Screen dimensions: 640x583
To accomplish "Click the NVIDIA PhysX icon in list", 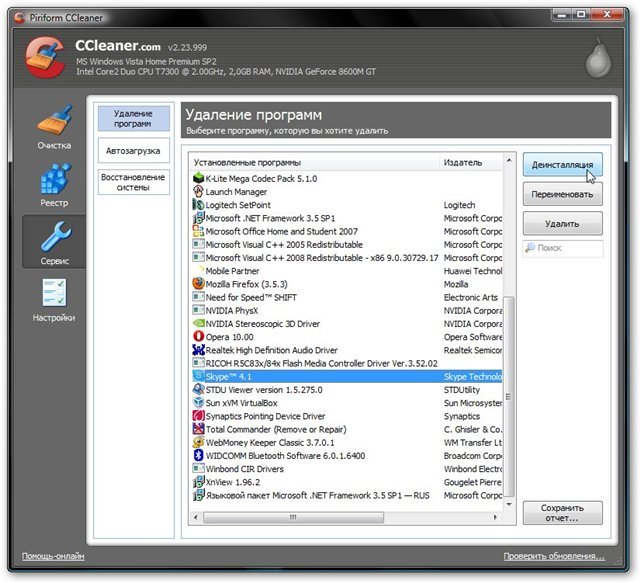I will pos(197,310).
